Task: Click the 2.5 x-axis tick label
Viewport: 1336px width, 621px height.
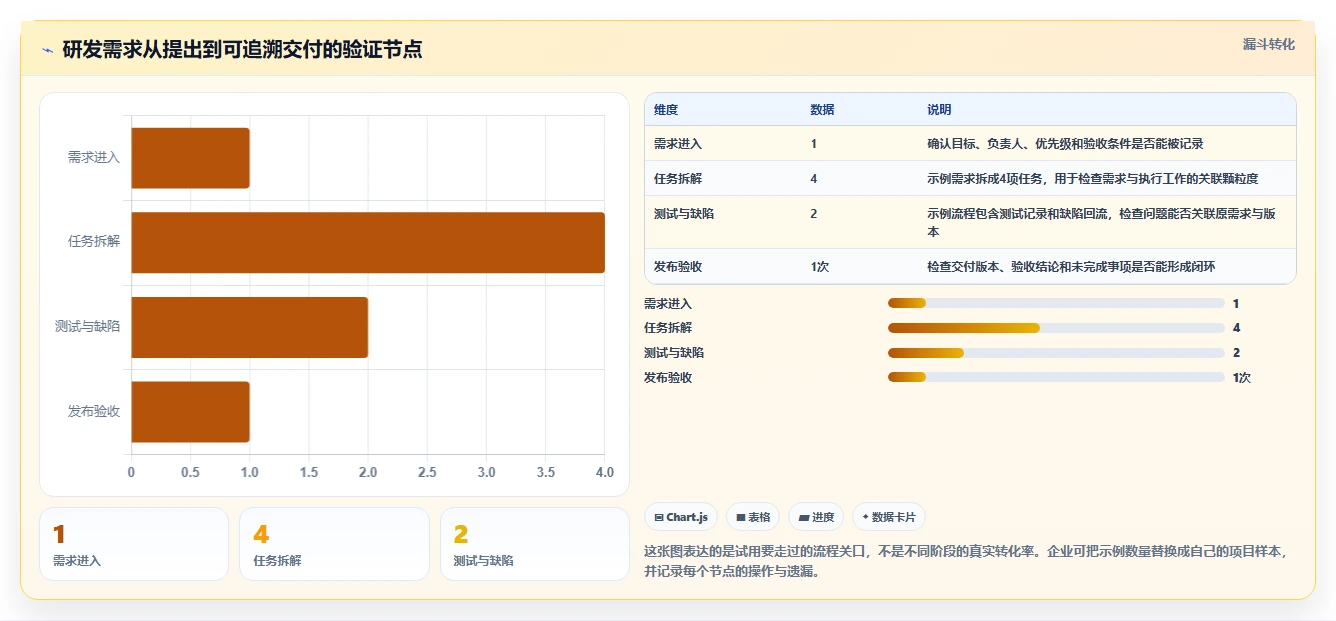Action: point(427,472)
